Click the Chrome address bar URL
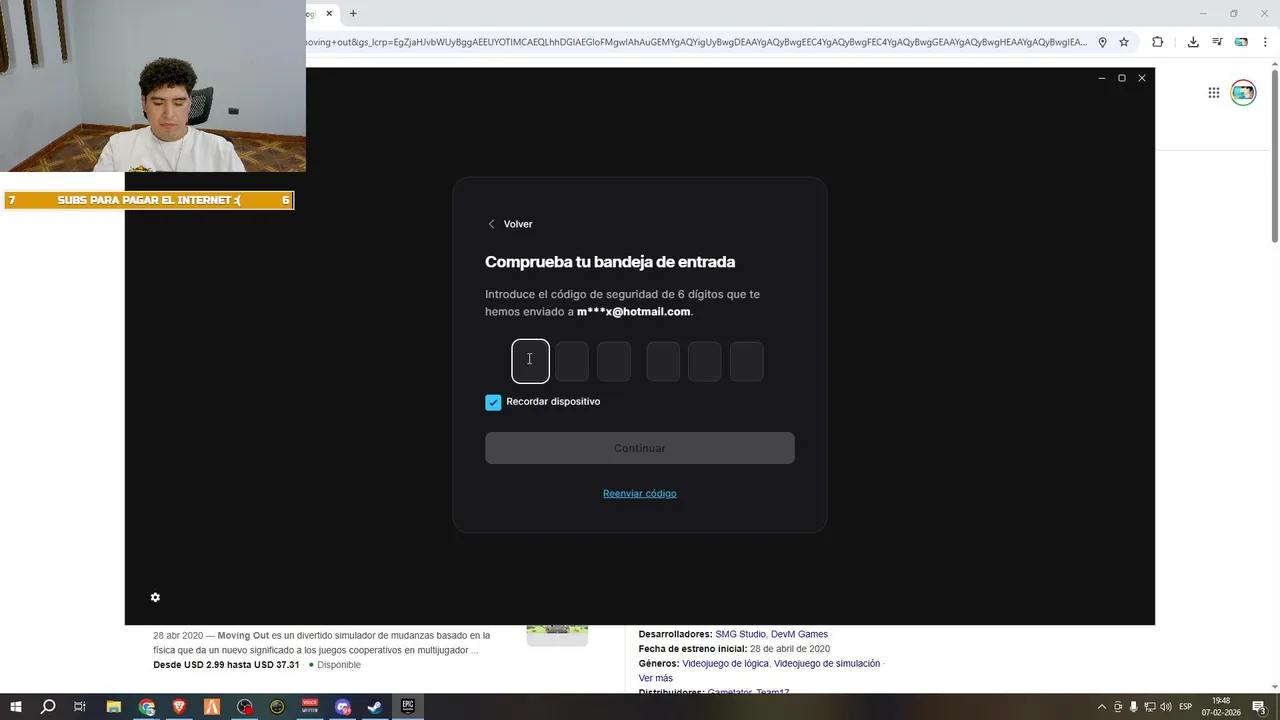1280x720 pixels. [696, 42]
